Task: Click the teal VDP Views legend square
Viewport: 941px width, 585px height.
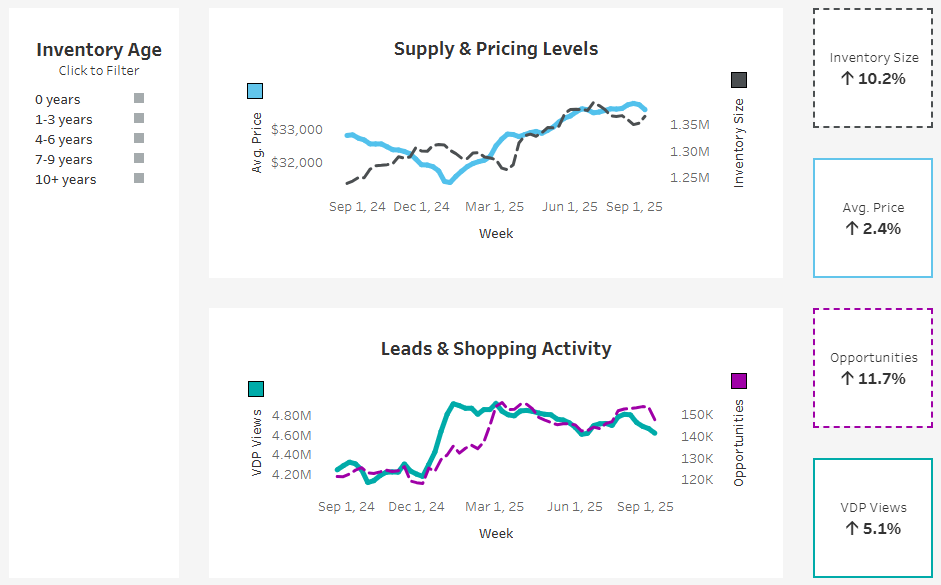Action: coord(256,389)
